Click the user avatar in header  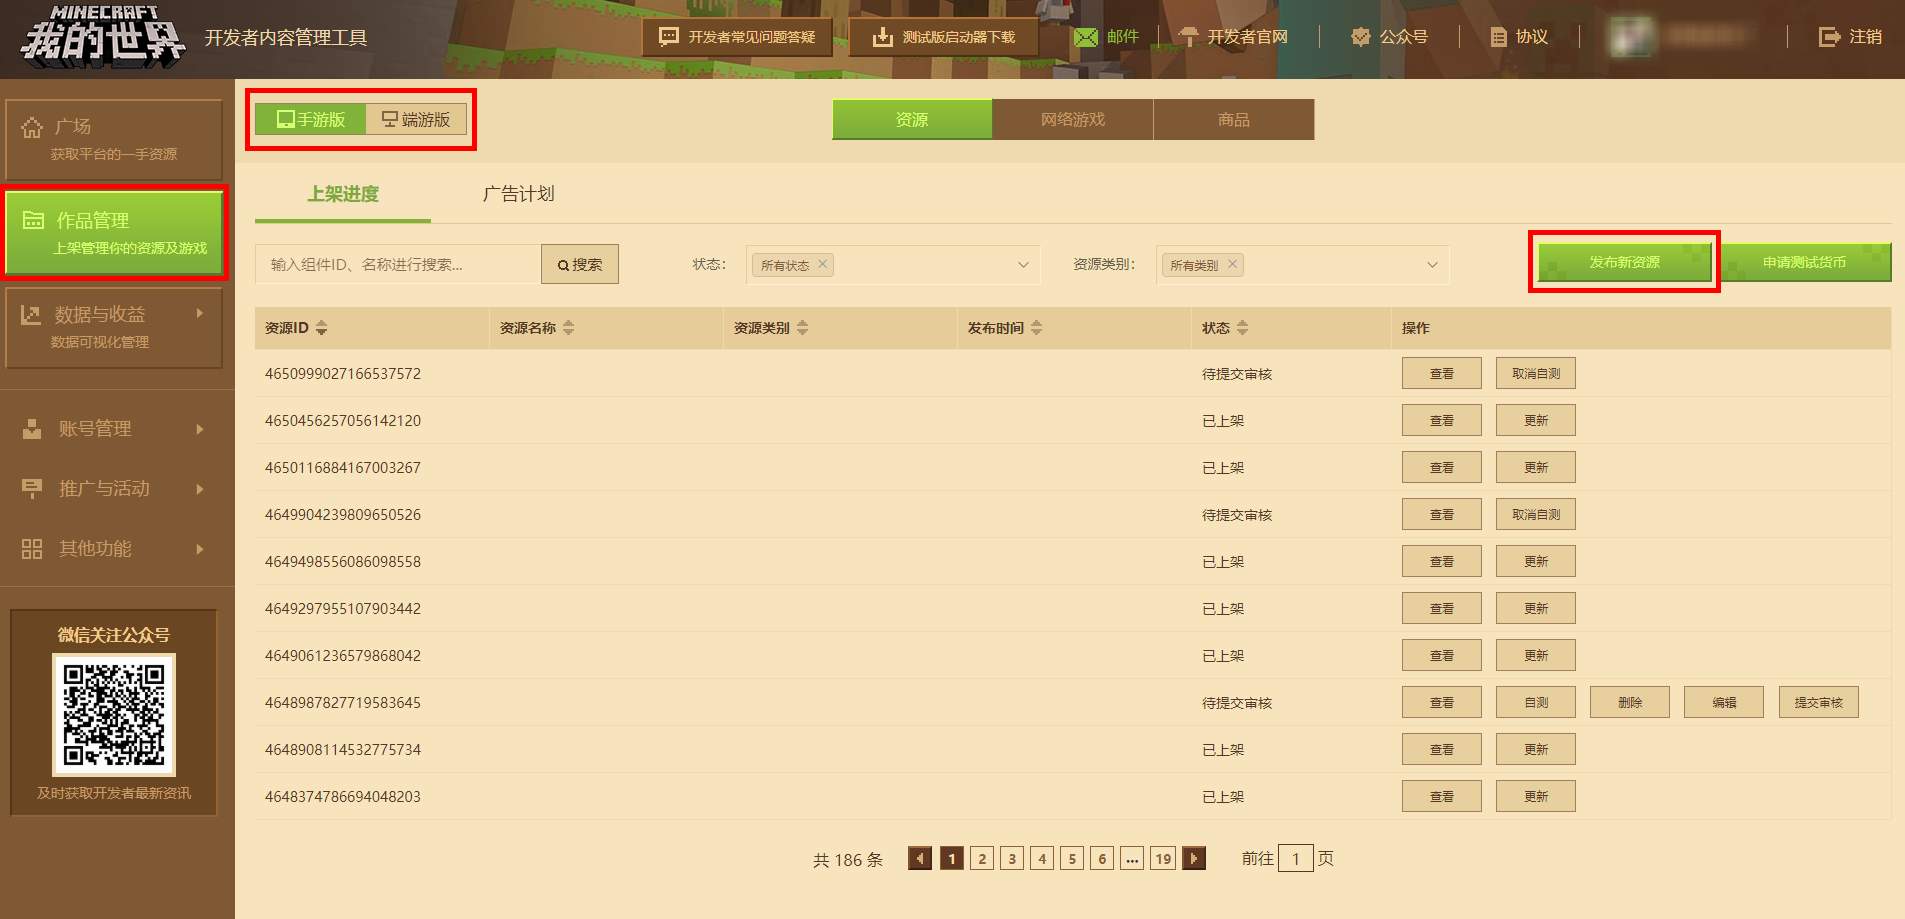click(1632, 37)
